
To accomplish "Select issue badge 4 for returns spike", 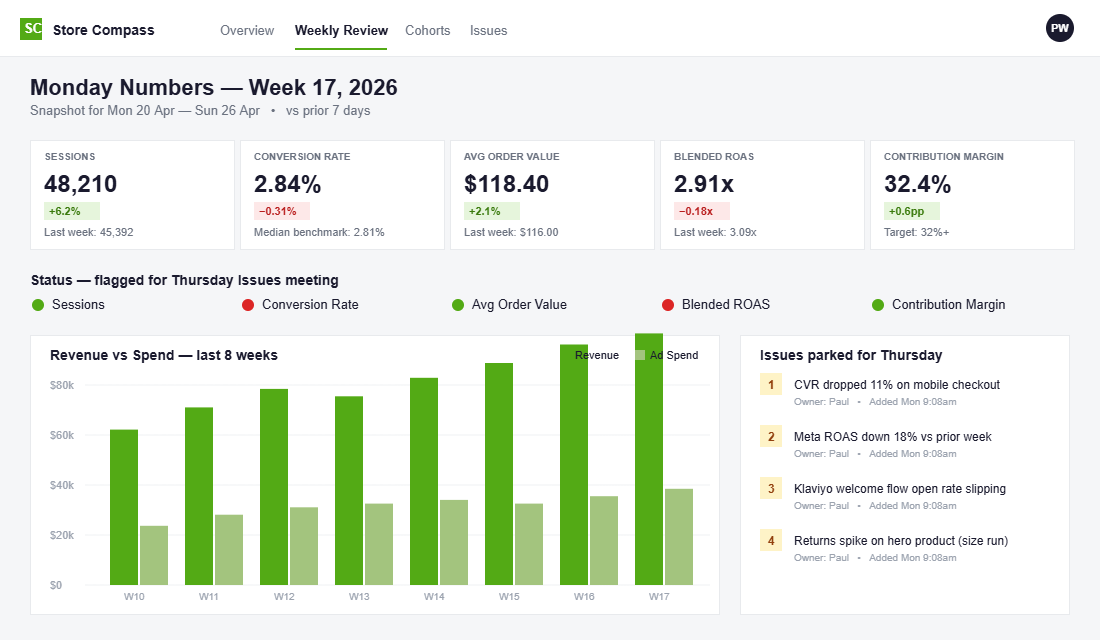I will pos(770,540).
